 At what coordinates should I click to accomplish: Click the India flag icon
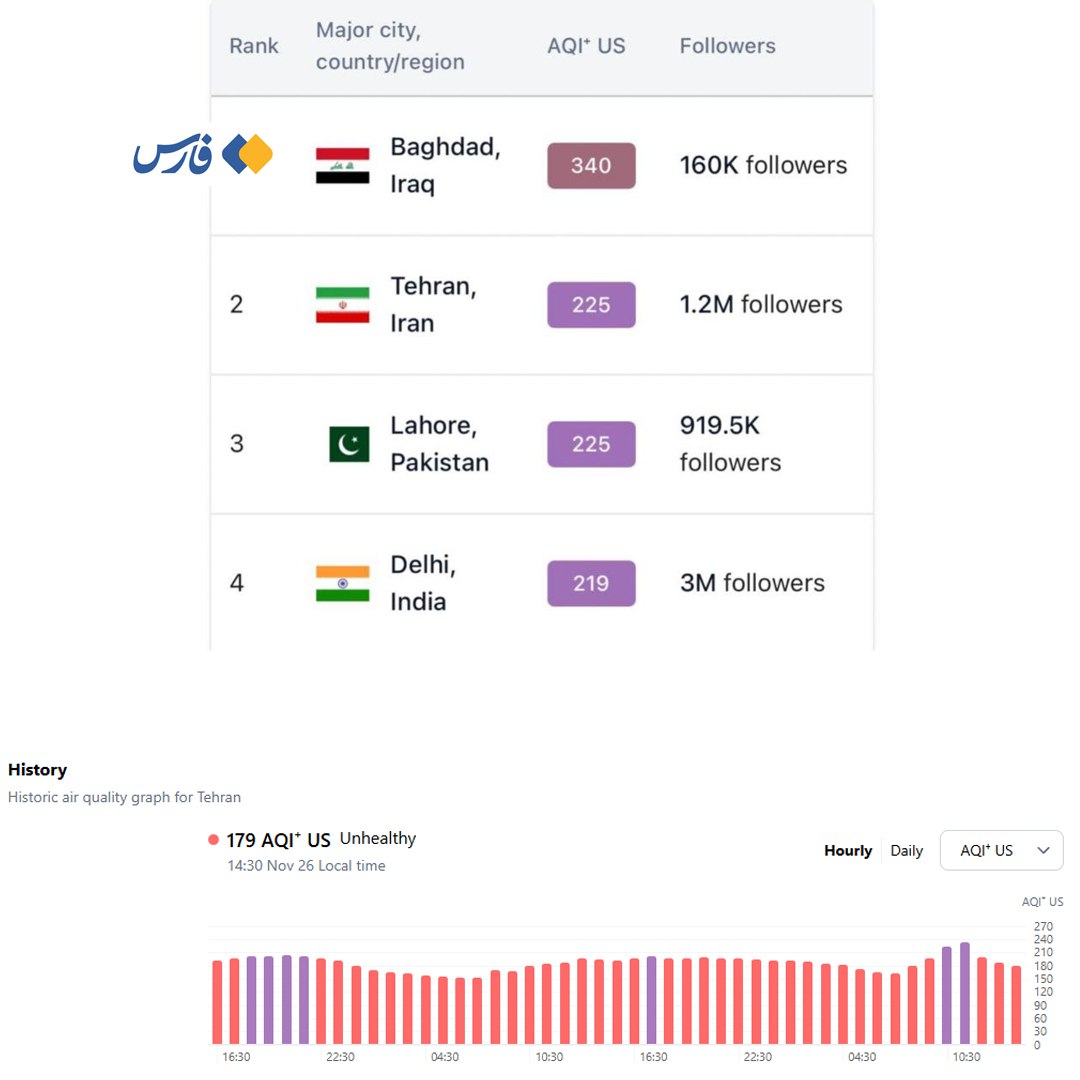[342, 583]
